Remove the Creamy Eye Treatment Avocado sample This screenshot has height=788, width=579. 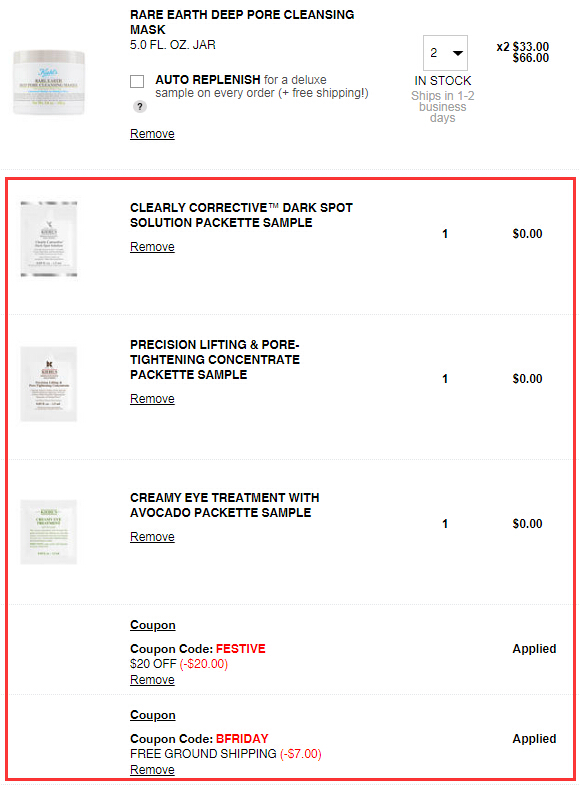[x=152, y=537]
